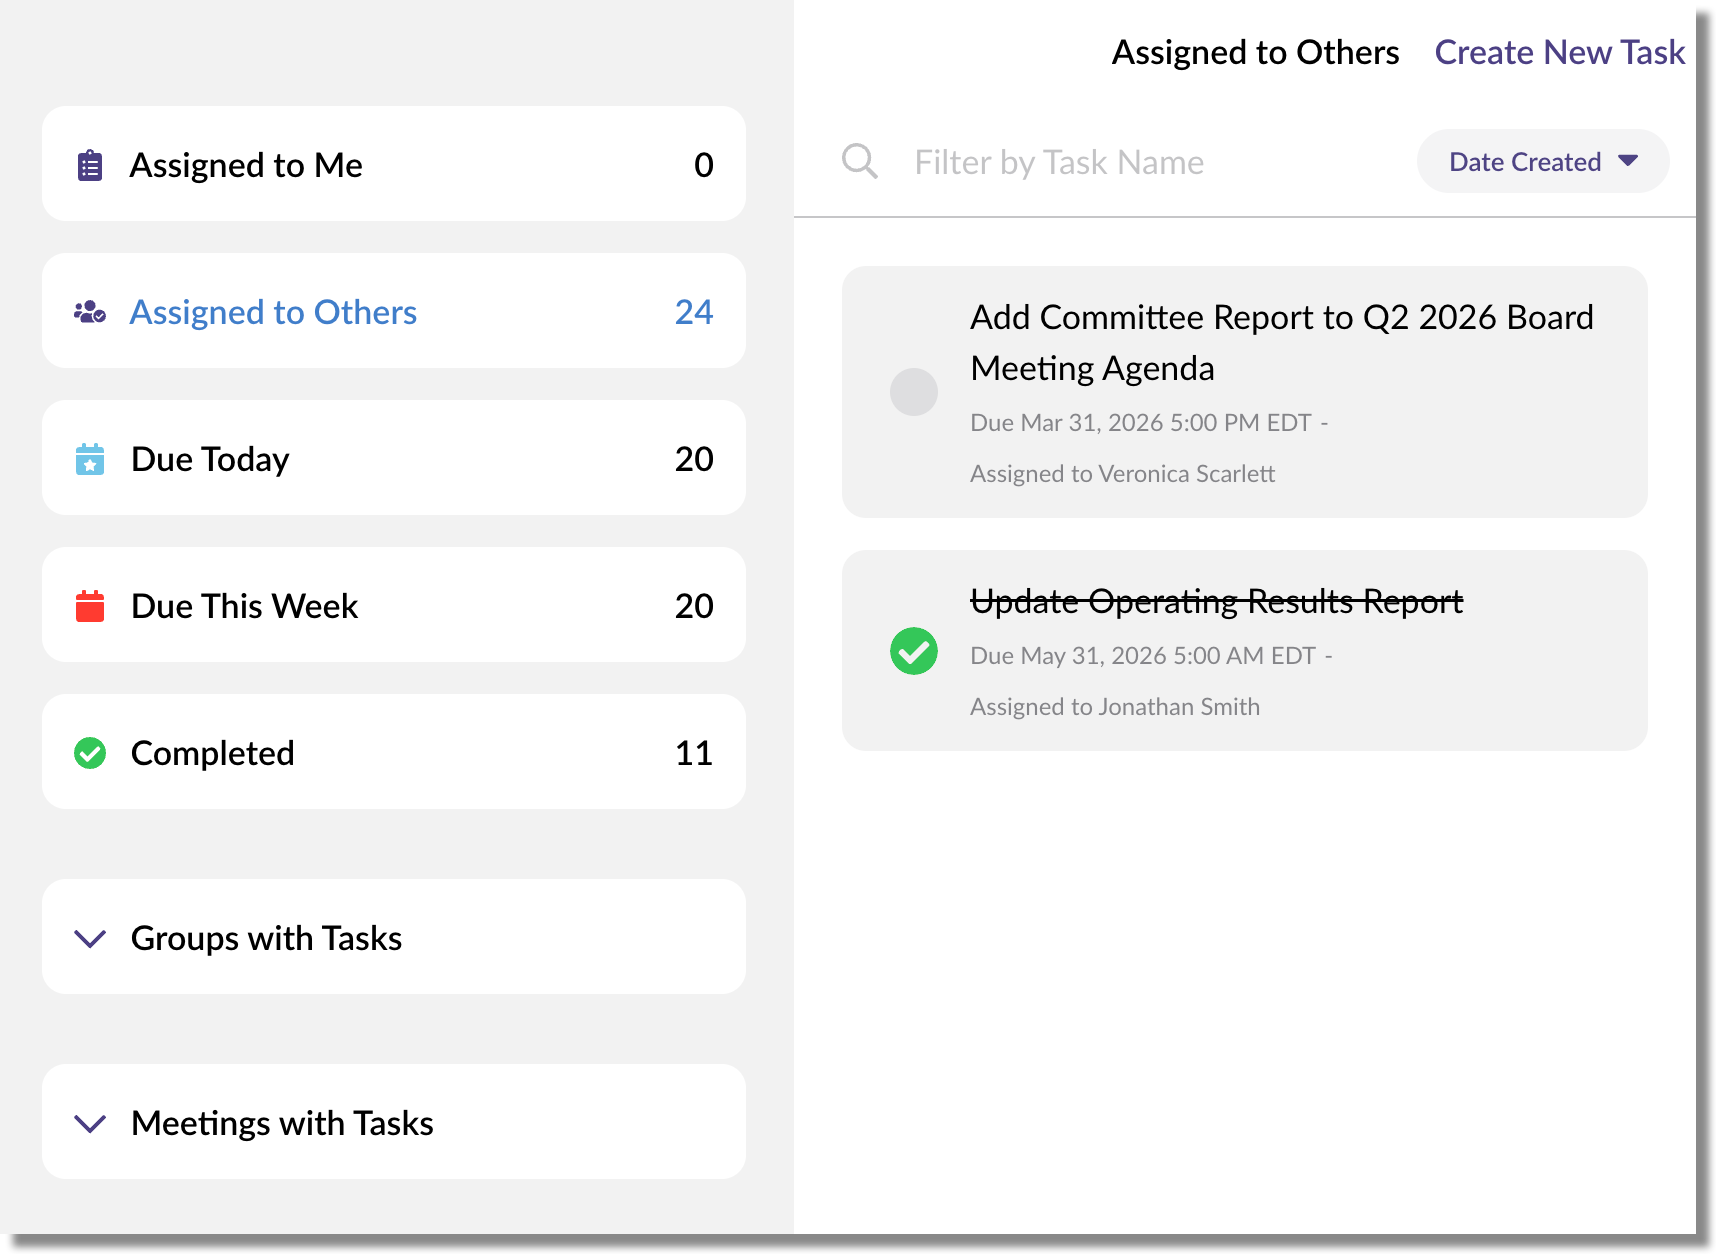Mark Add Committee Report task as complete

913,392
